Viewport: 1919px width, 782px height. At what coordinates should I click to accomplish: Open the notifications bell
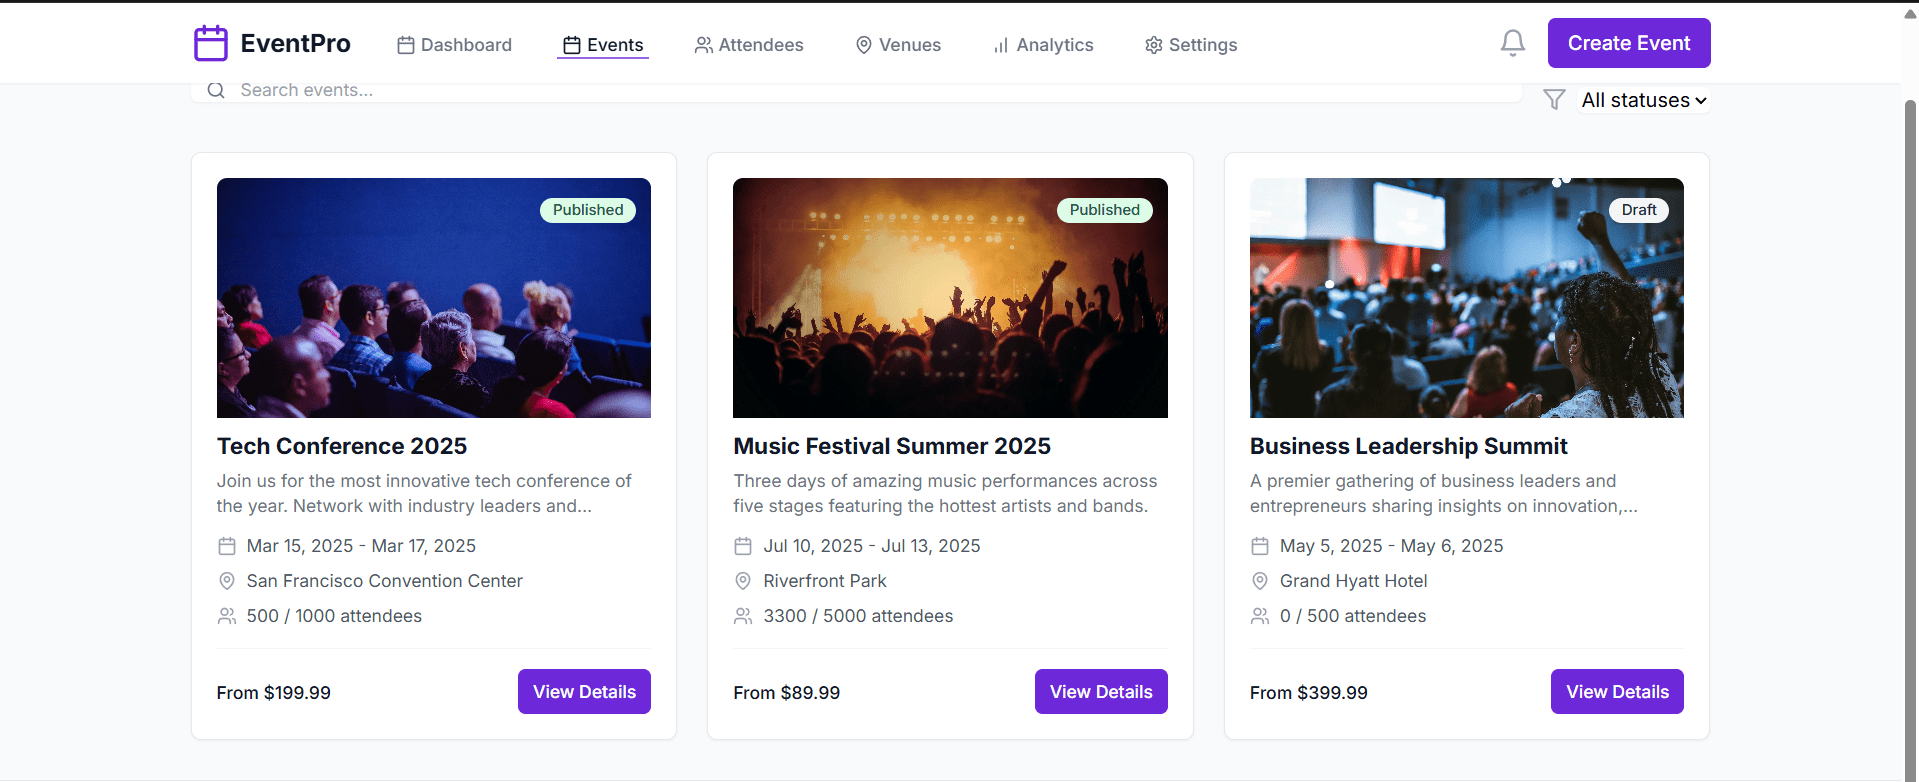1512,43
